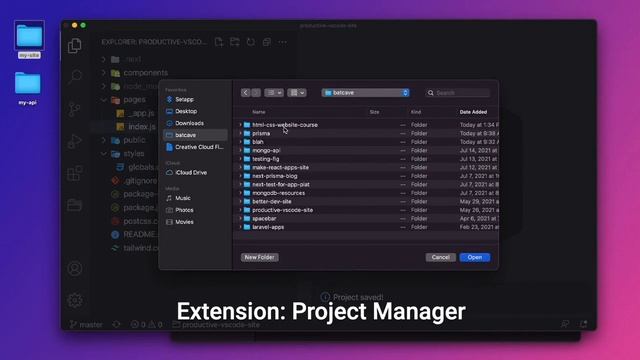Select Music in dialog sidebar
Image resolution: width=640 pixels, height=360 pixels.
[x=195, y=198]
